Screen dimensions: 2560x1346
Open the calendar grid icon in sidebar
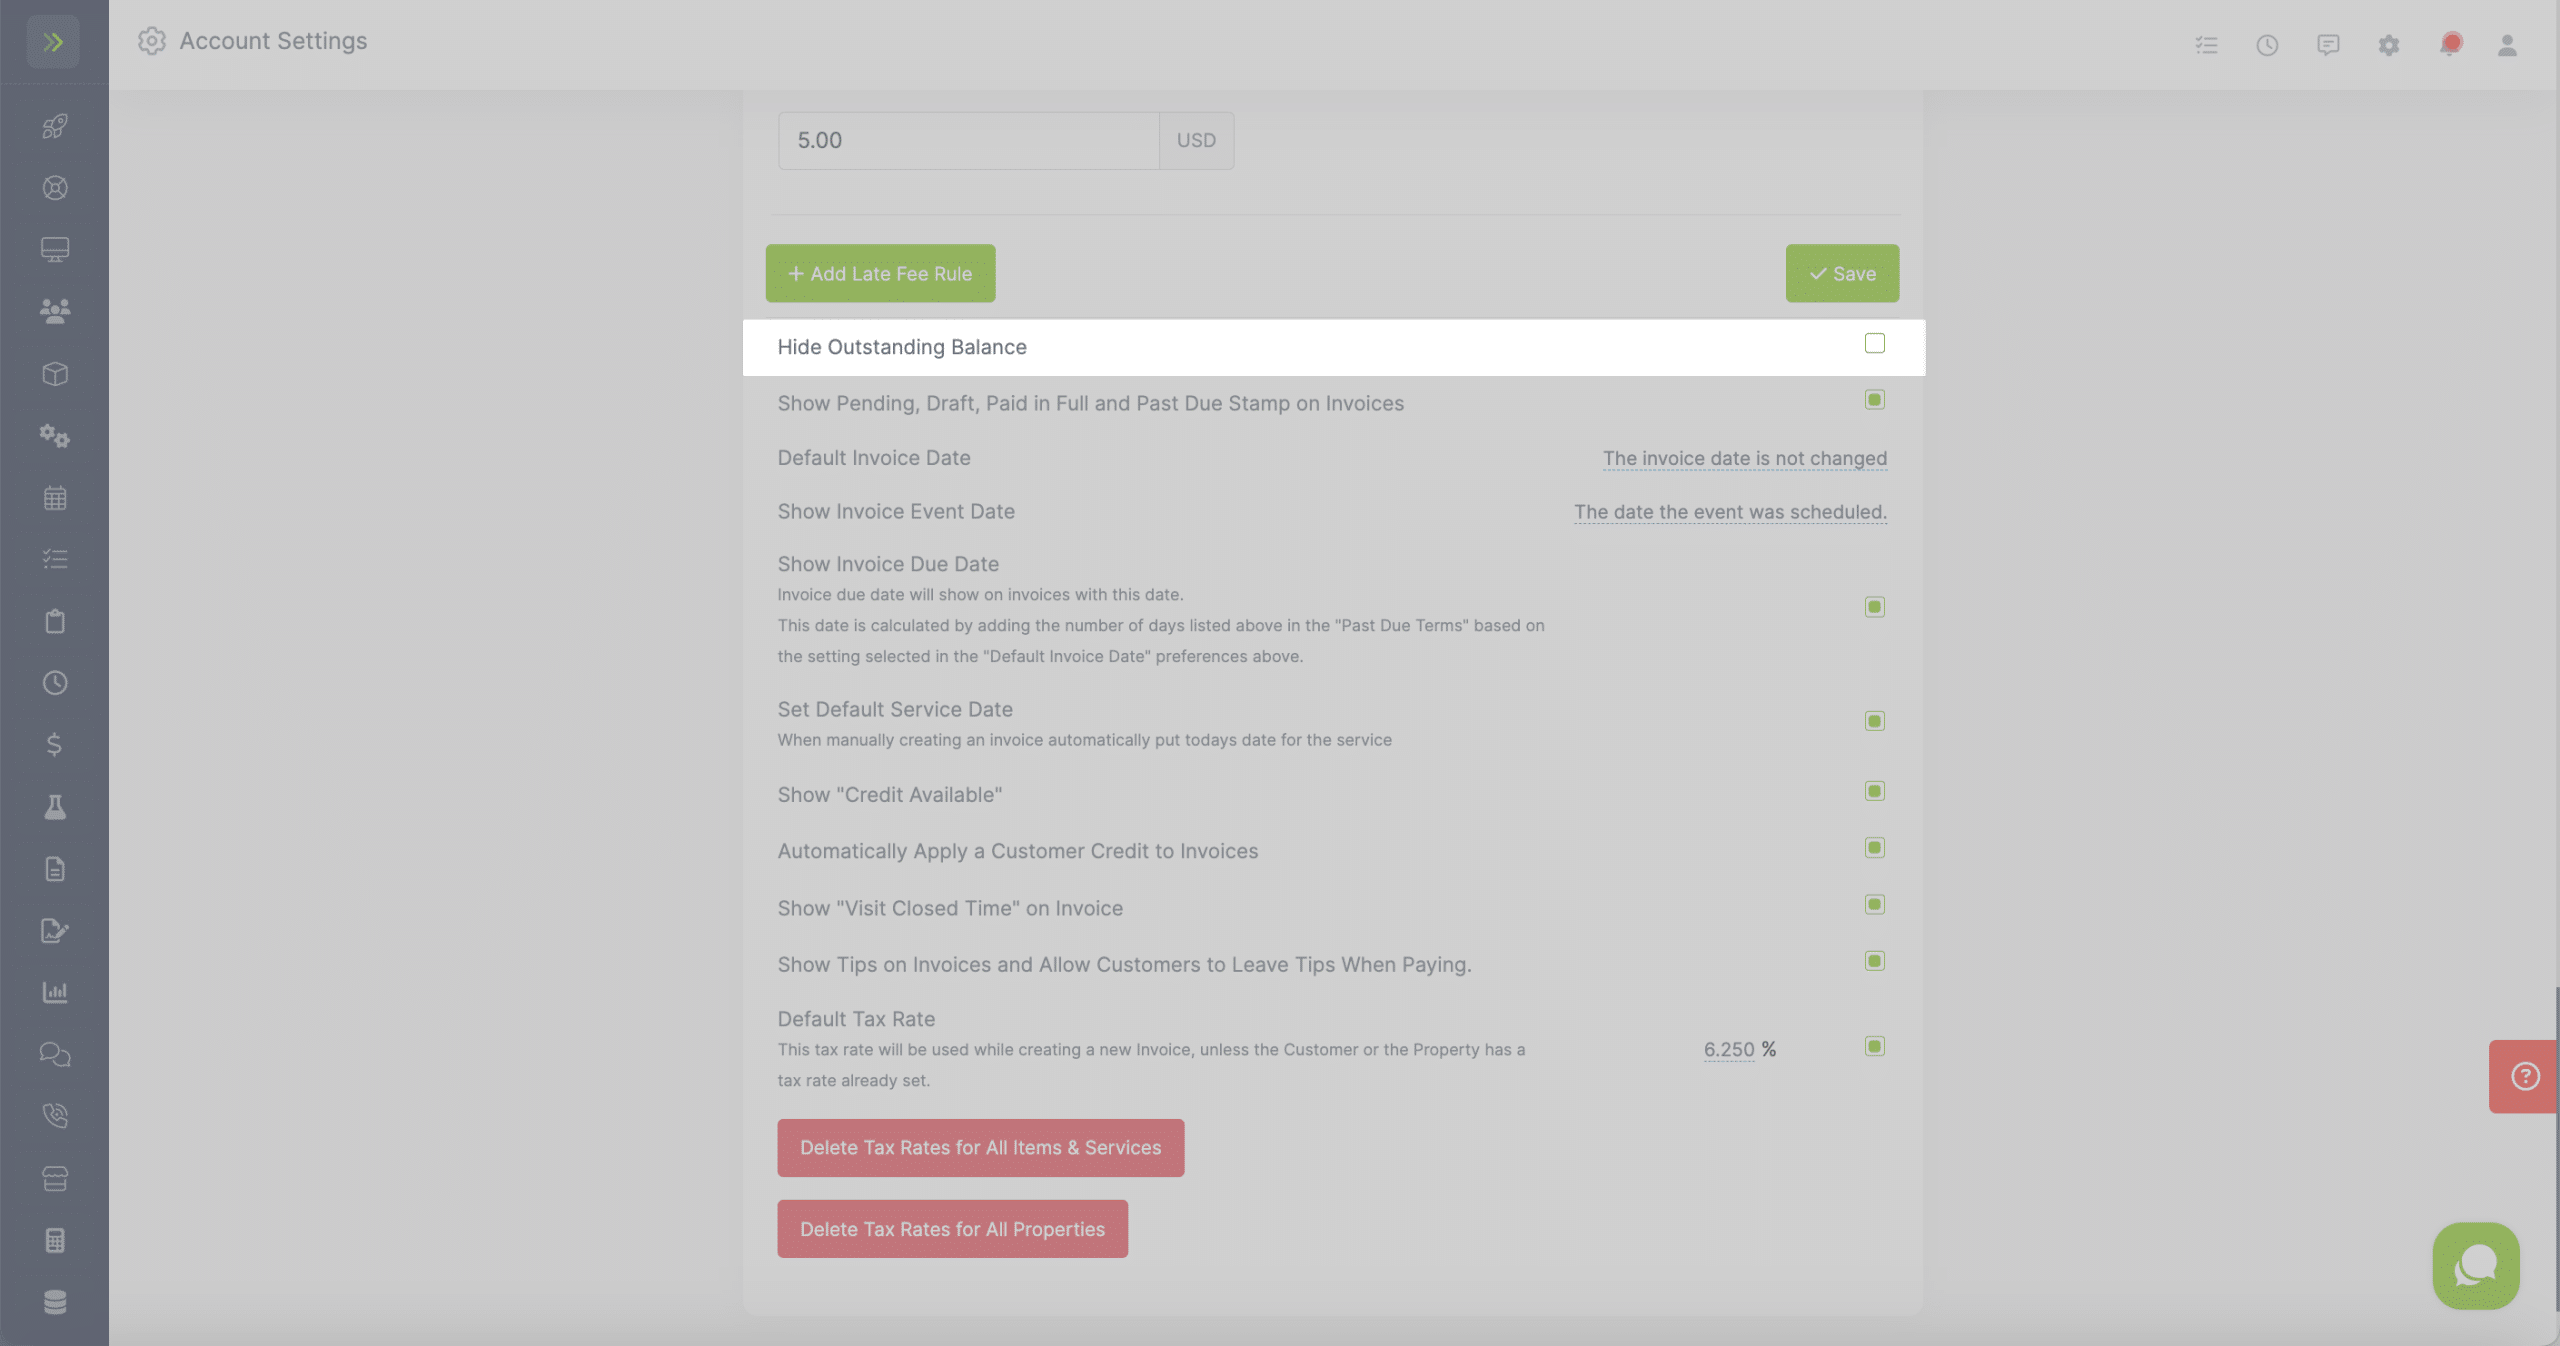point(55,498)
